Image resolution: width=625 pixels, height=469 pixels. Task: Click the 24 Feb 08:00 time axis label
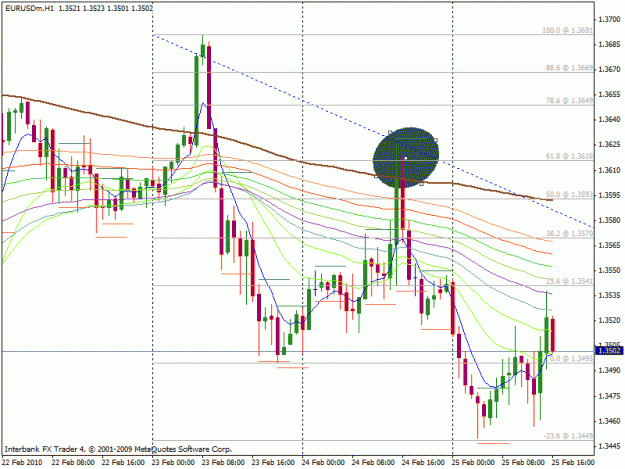tap(373, 462)
